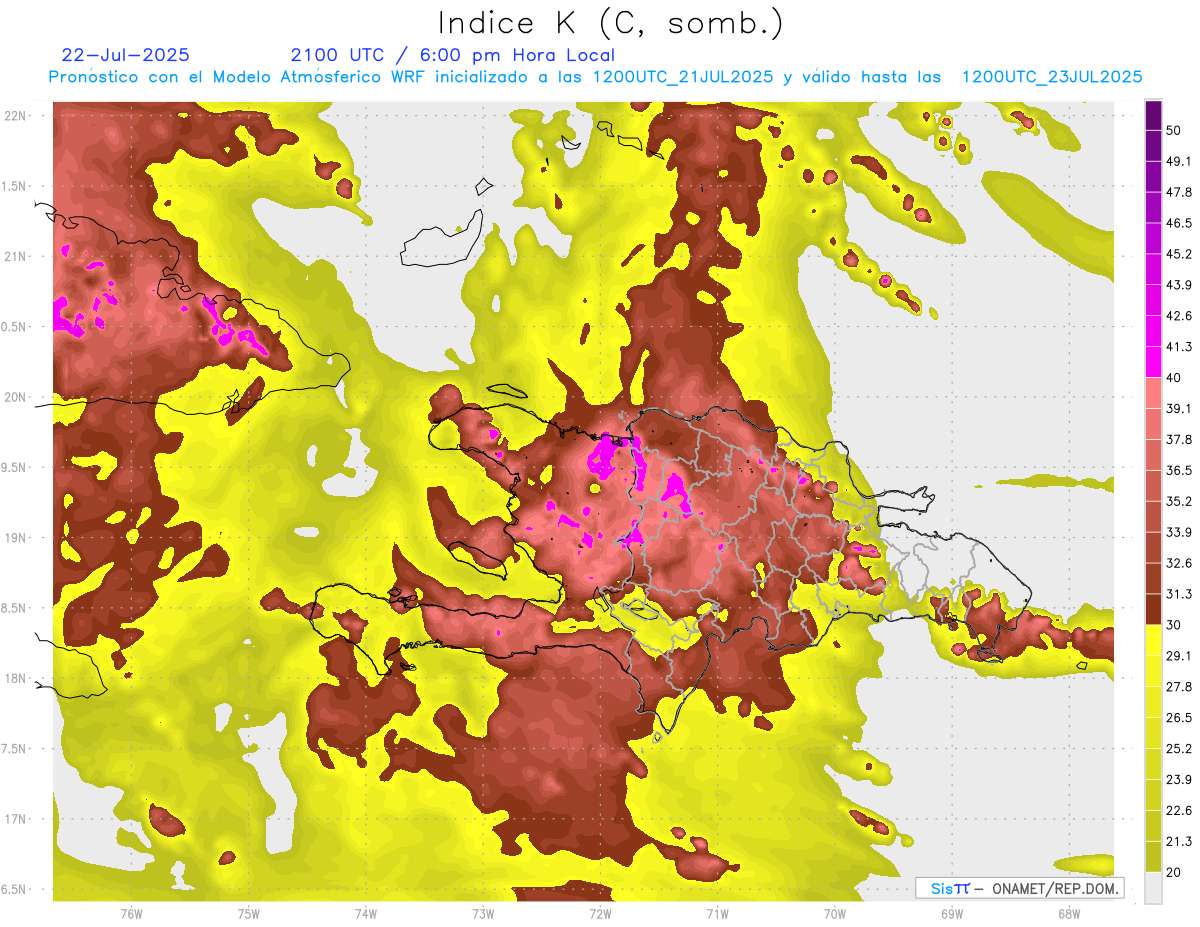Click the legend value "43.9"
The image size is (1200, 927).
[1179, 286]
